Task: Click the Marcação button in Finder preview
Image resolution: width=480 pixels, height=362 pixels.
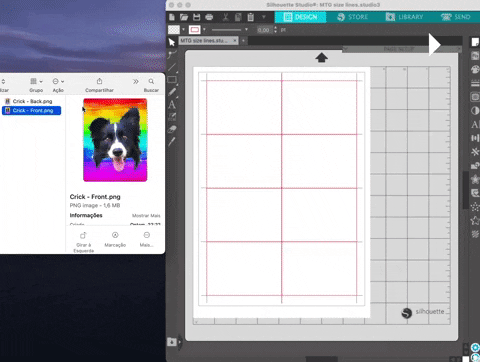Action: 115,240
